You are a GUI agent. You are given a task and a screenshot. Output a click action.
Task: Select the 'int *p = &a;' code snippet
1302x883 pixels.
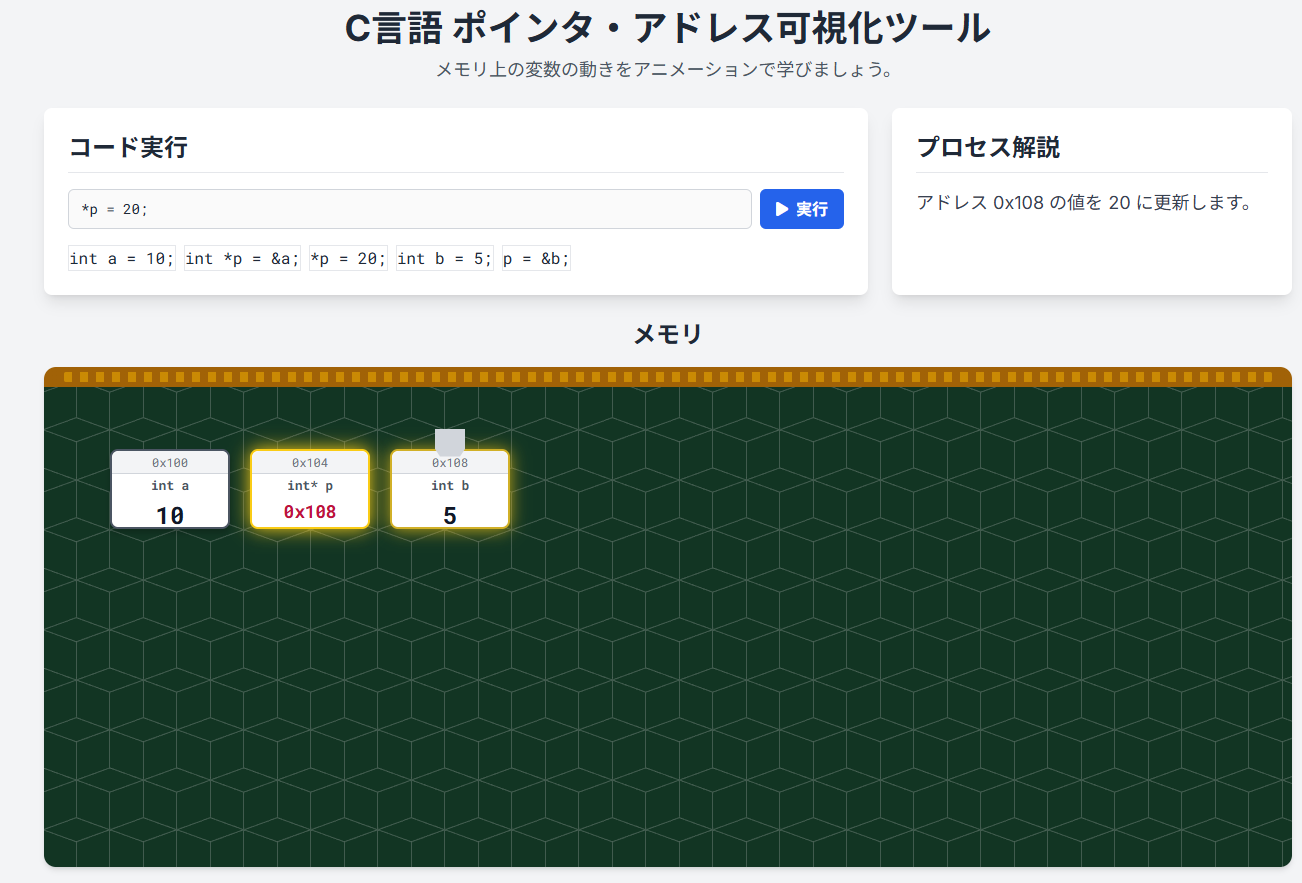click(242, 259)
